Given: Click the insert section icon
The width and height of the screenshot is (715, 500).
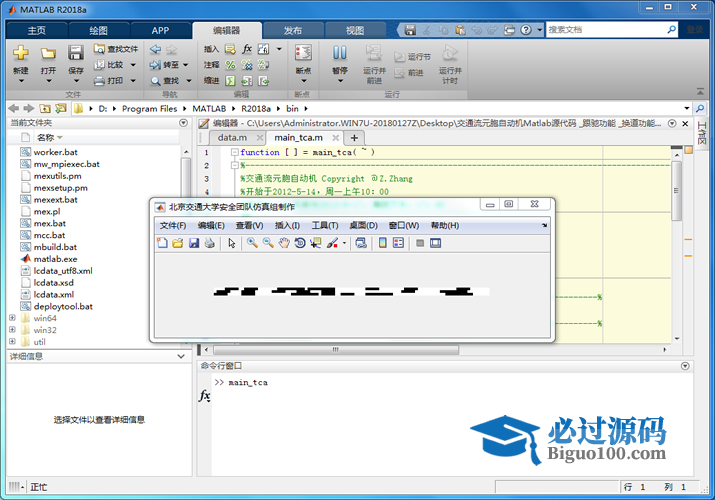Looking at the screenshot, I should (230, 49).
